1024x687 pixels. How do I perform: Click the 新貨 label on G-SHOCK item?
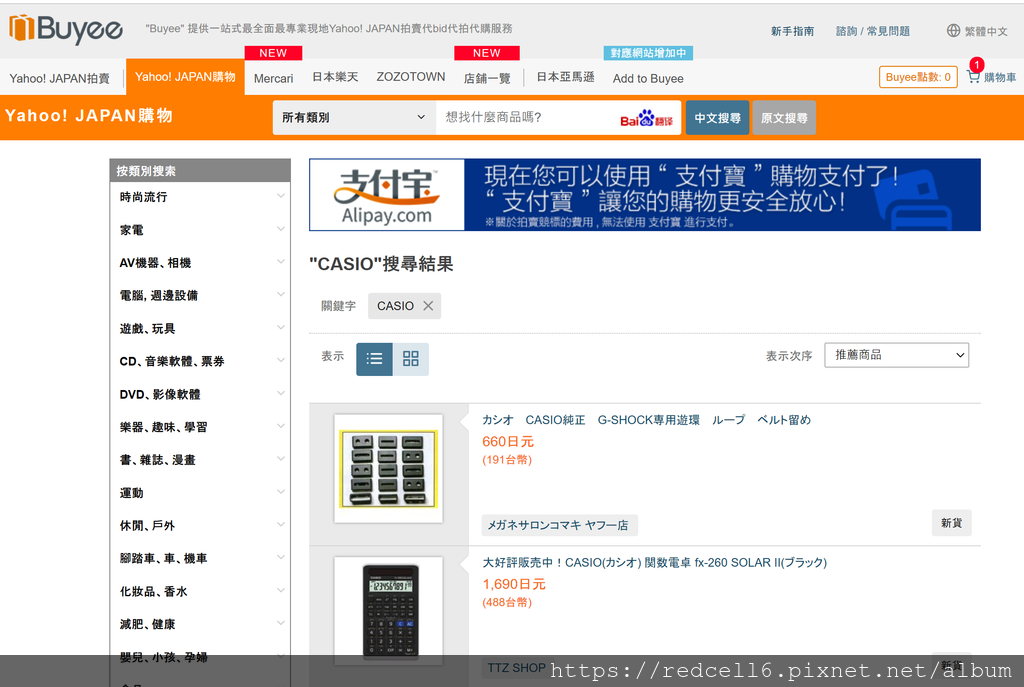(952, 523)
